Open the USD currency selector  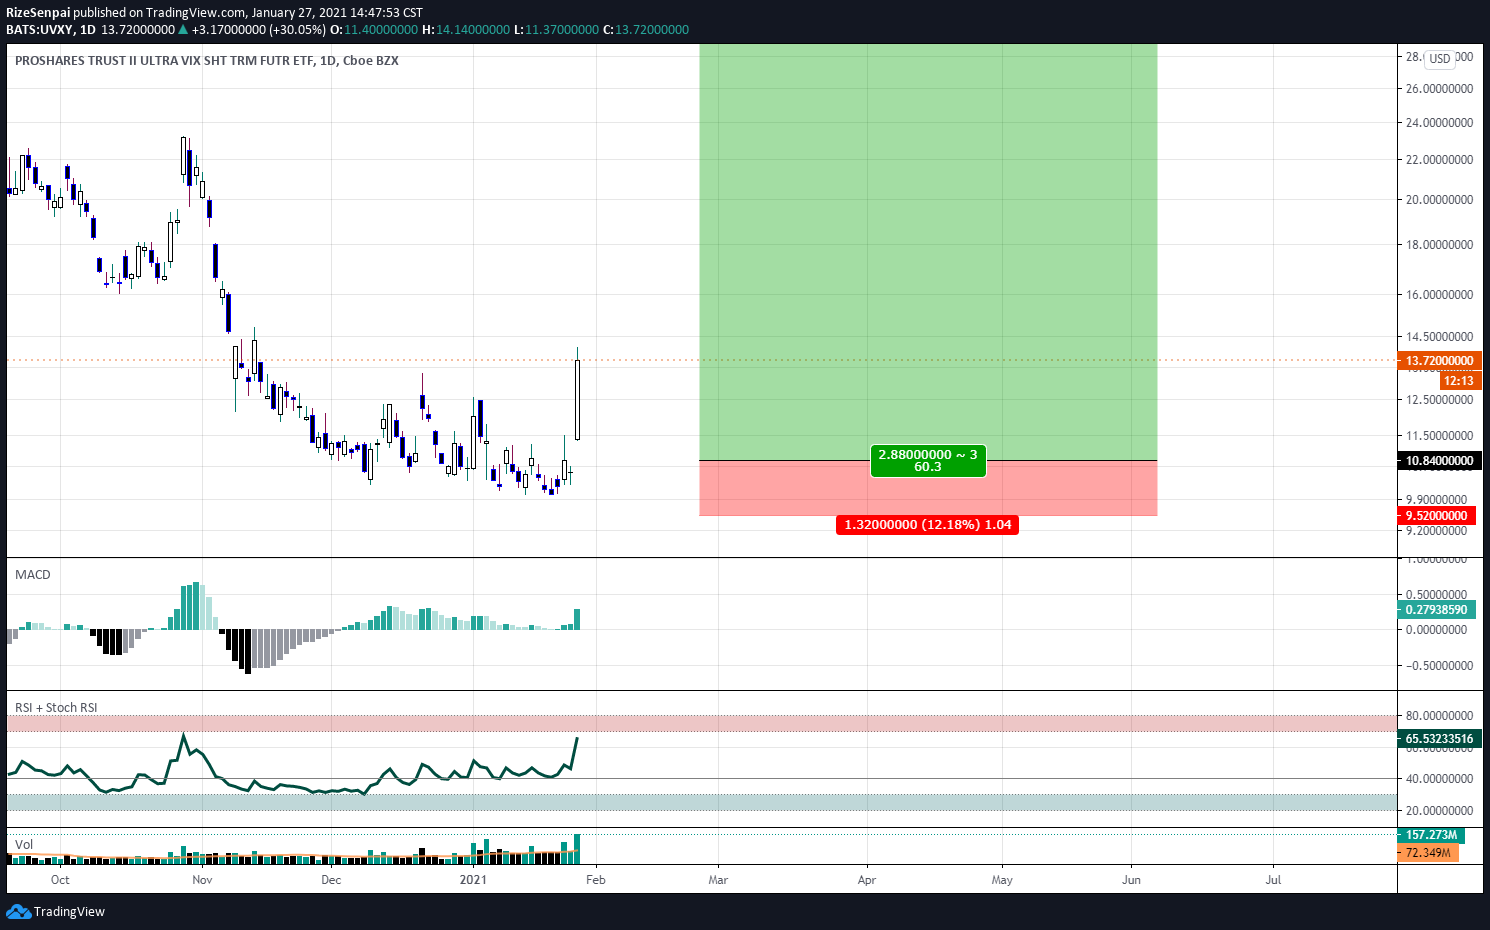point(1440,58)
